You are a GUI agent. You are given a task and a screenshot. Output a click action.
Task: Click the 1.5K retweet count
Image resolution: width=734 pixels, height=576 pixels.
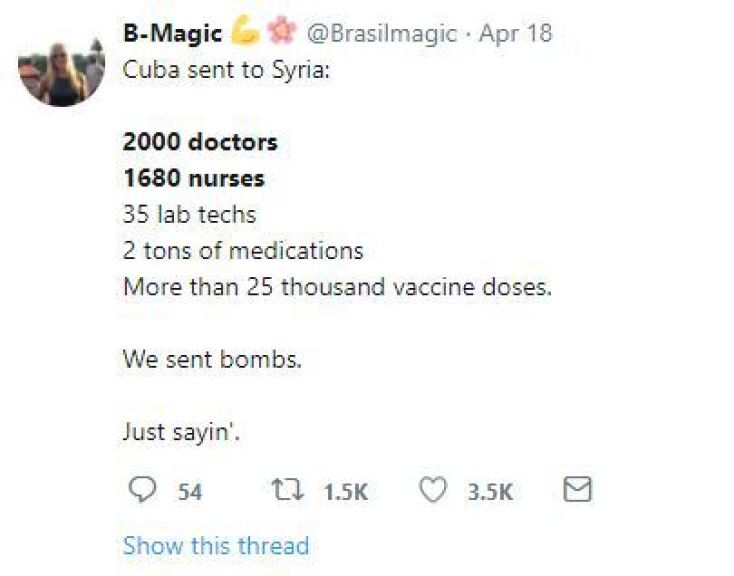coord(346,492)
